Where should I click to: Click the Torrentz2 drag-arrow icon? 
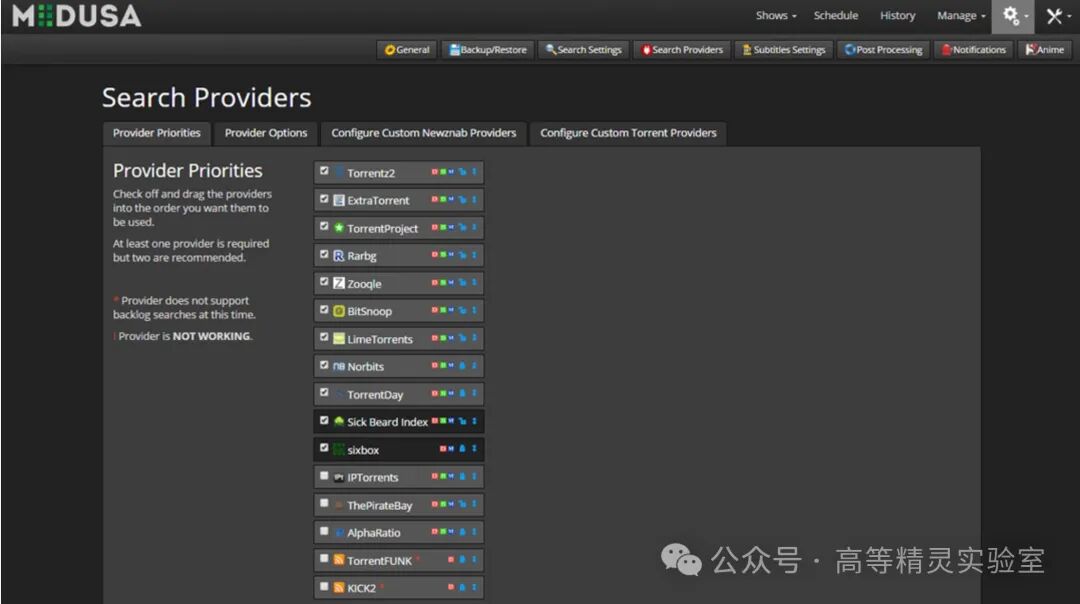tap(474, 172)
